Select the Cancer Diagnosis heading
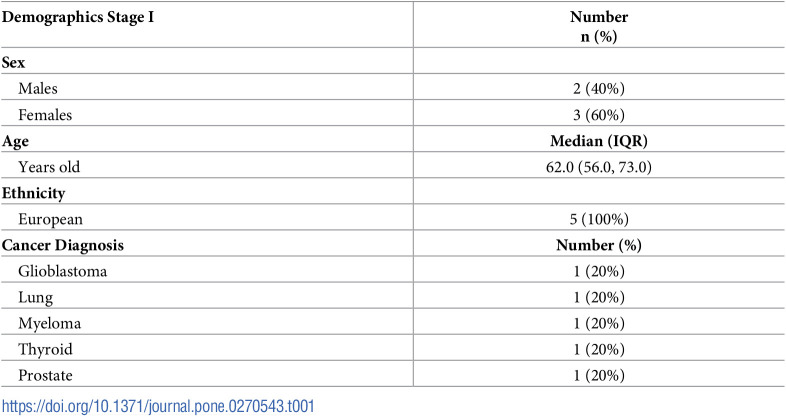 click(63, 246)
